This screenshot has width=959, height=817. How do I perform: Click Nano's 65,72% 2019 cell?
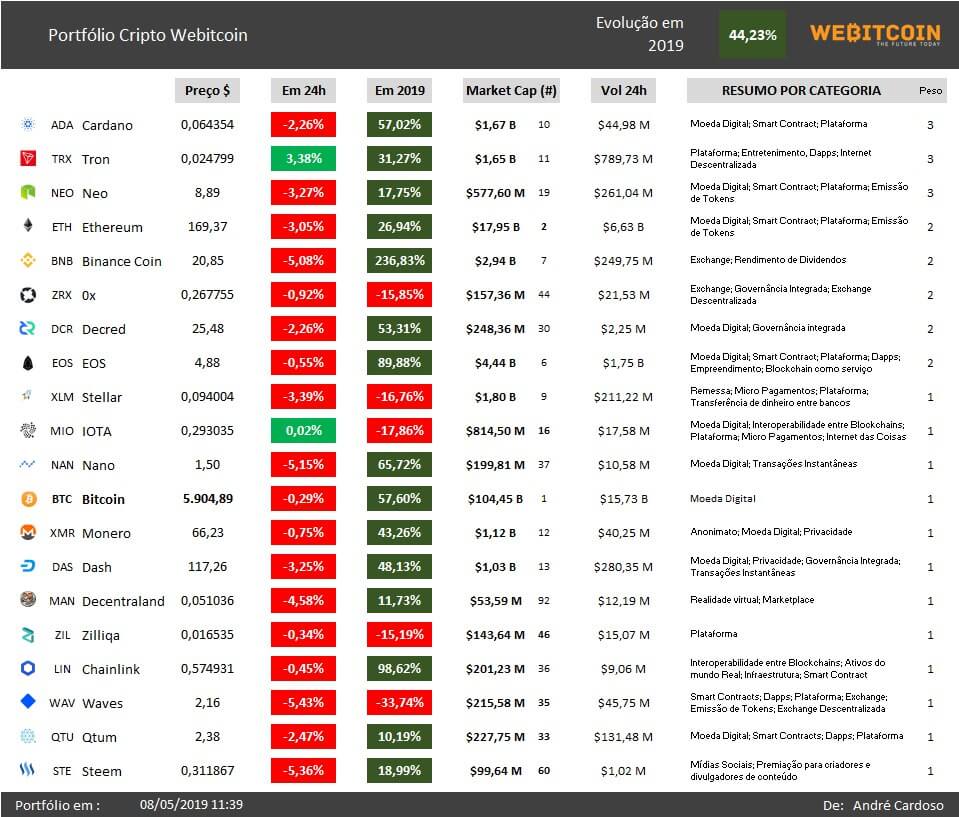click(399, 465)
